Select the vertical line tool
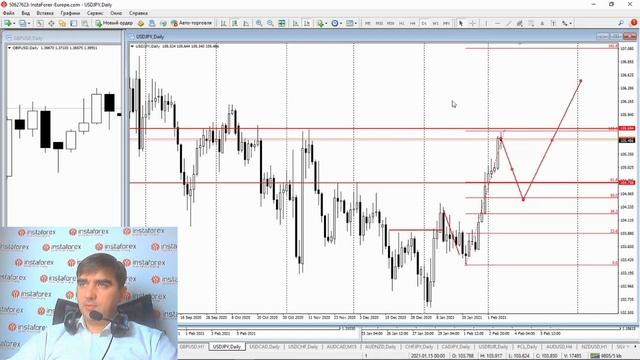This screenshot has height=360, width=640. (x=486, y=23)
